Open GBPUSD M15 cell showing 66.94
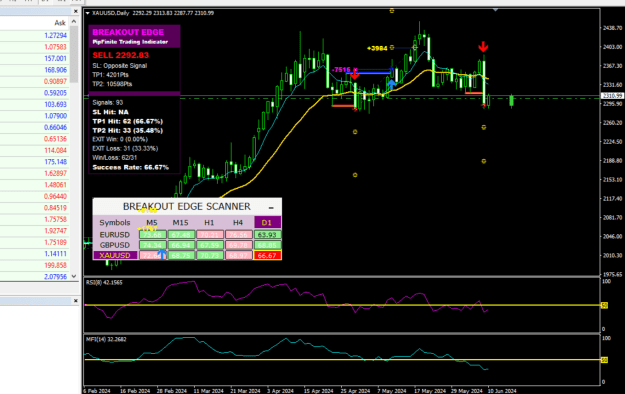 pyautogui.click(x=181, y=245)
